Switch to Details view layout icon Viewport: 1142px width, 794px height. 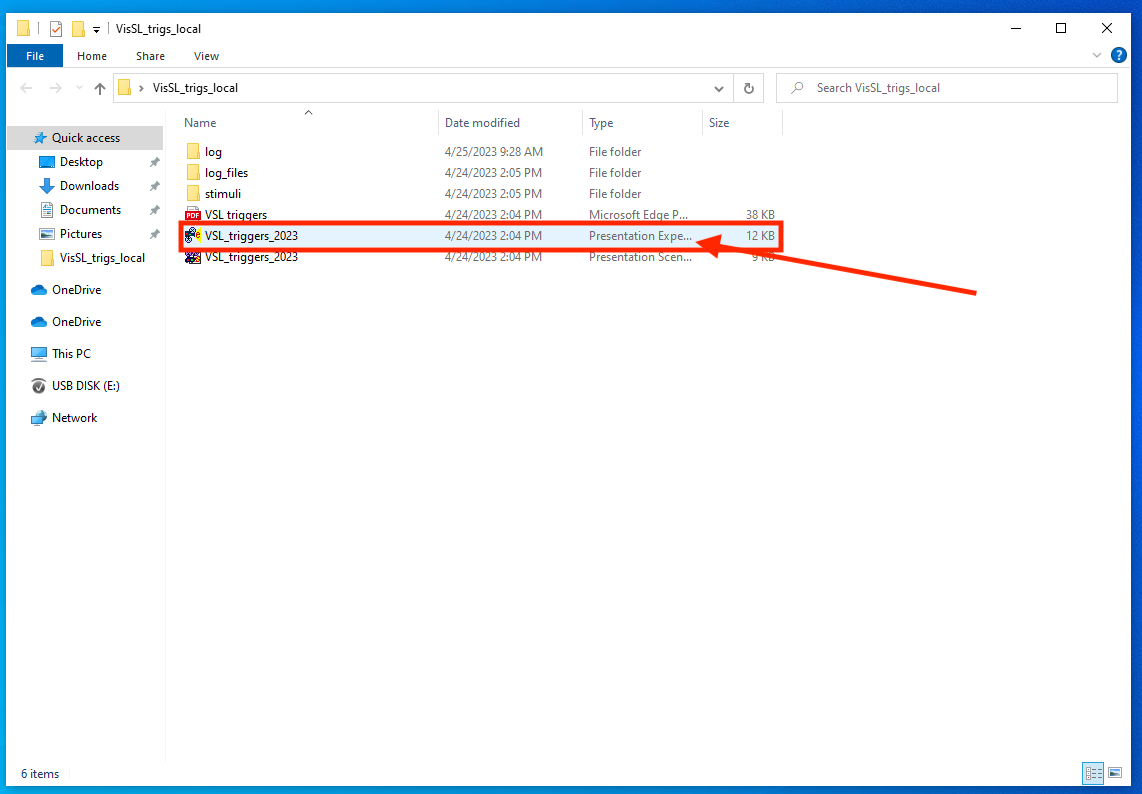(x=1093, y=774)
